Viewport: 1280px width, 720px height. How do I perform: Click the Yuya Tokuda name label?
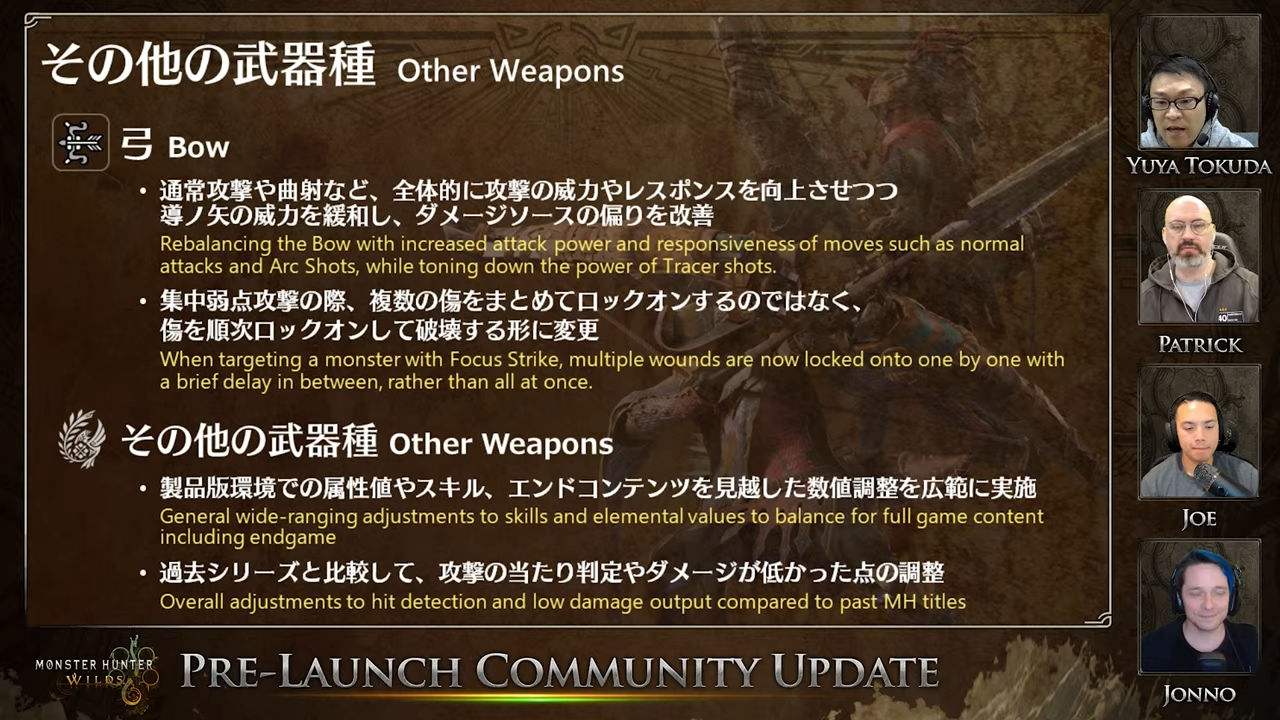[x=1199, y=166]
